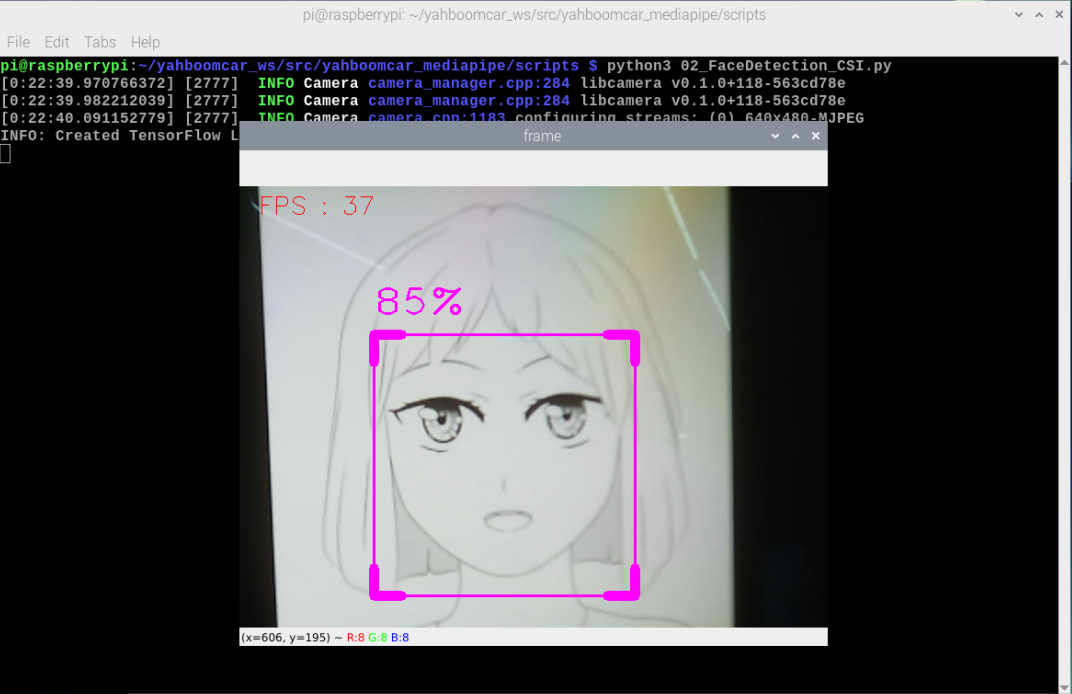
Task: Click the '640x480-MJPEG' stream text
Action: point(805,117)
